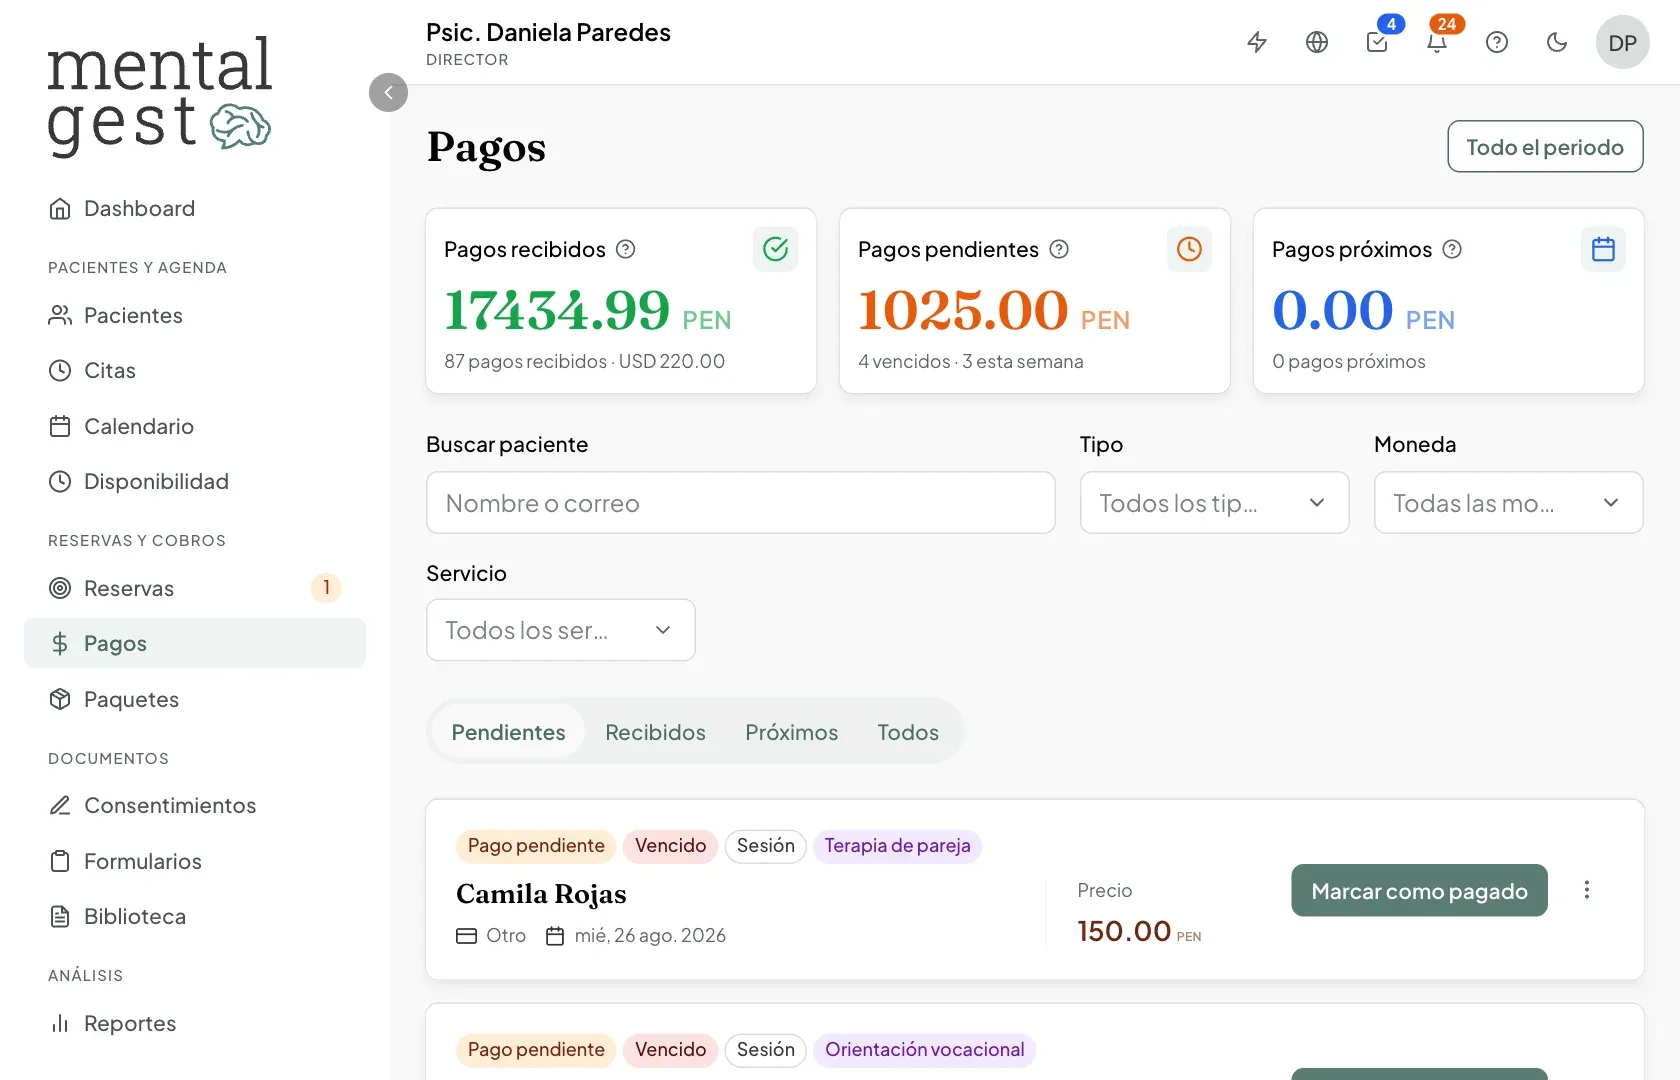Switch to the Pendientes tab

pyautogui.click(x=508, y=732)
